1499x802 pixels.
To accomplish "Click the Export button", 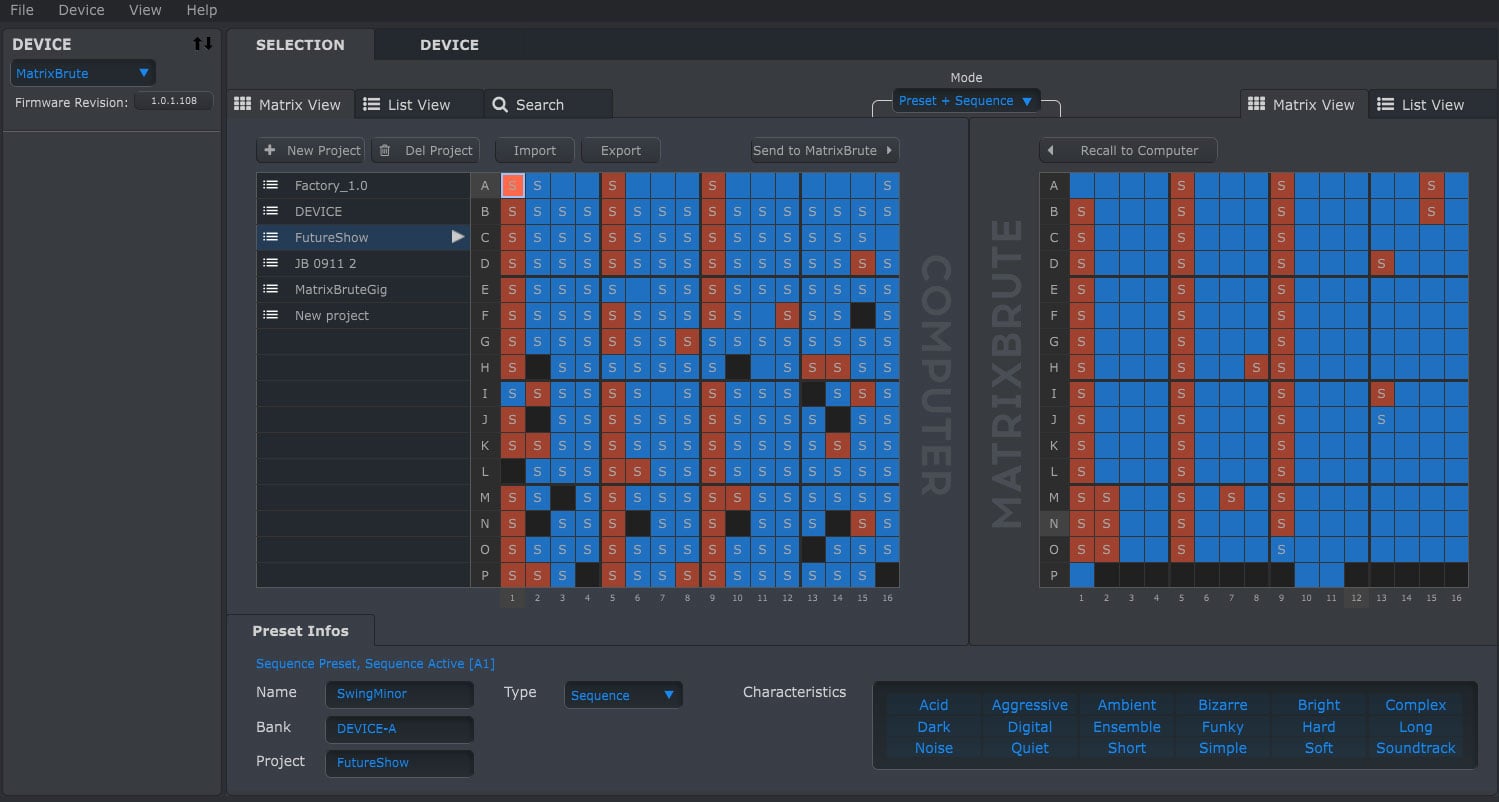I will [621, 150].
